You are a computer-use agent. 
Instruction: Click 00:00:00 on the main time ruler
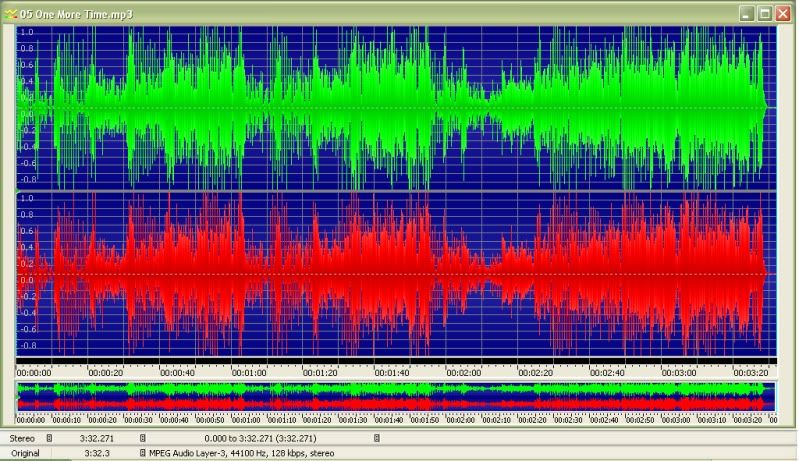(x=34, y=373)
